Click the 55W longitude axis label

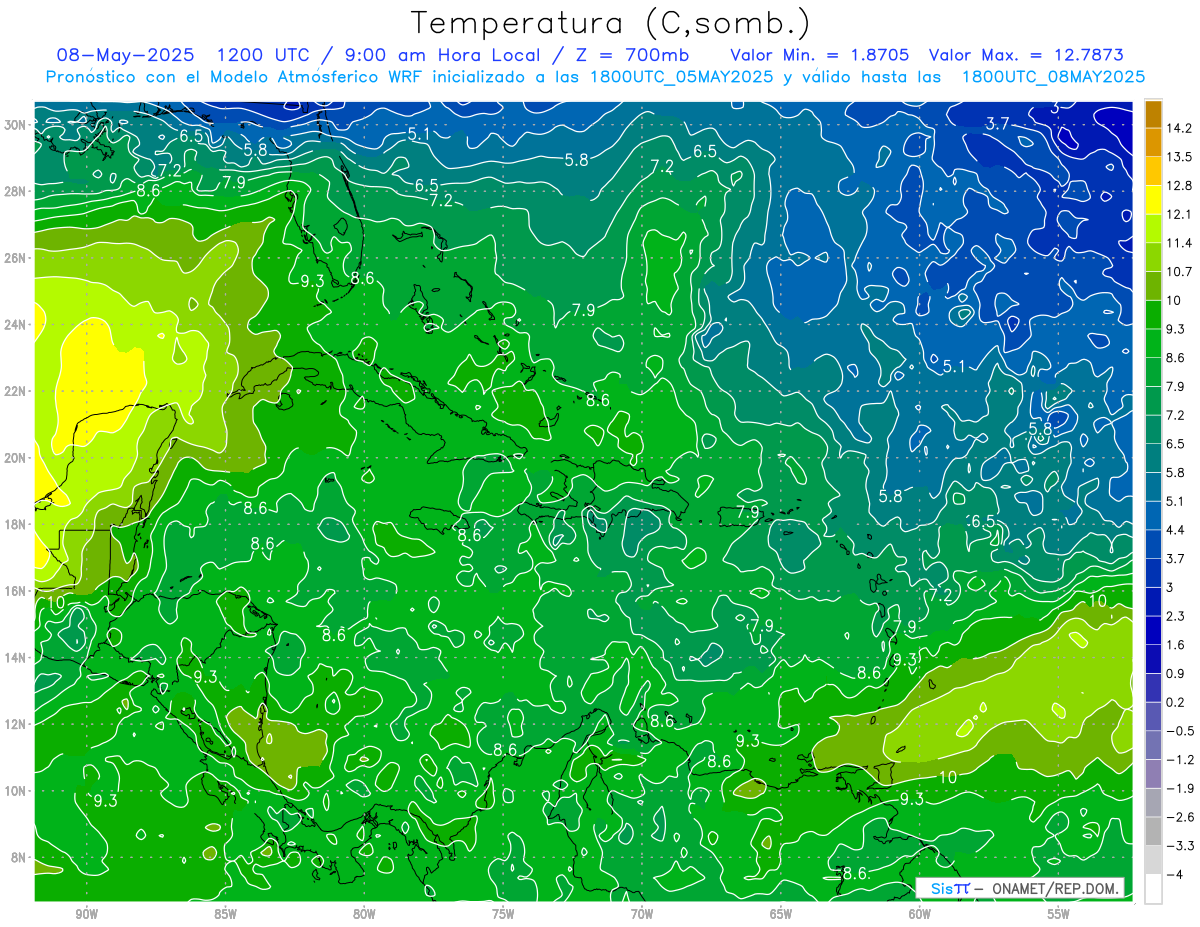[x=1059, y=914]
